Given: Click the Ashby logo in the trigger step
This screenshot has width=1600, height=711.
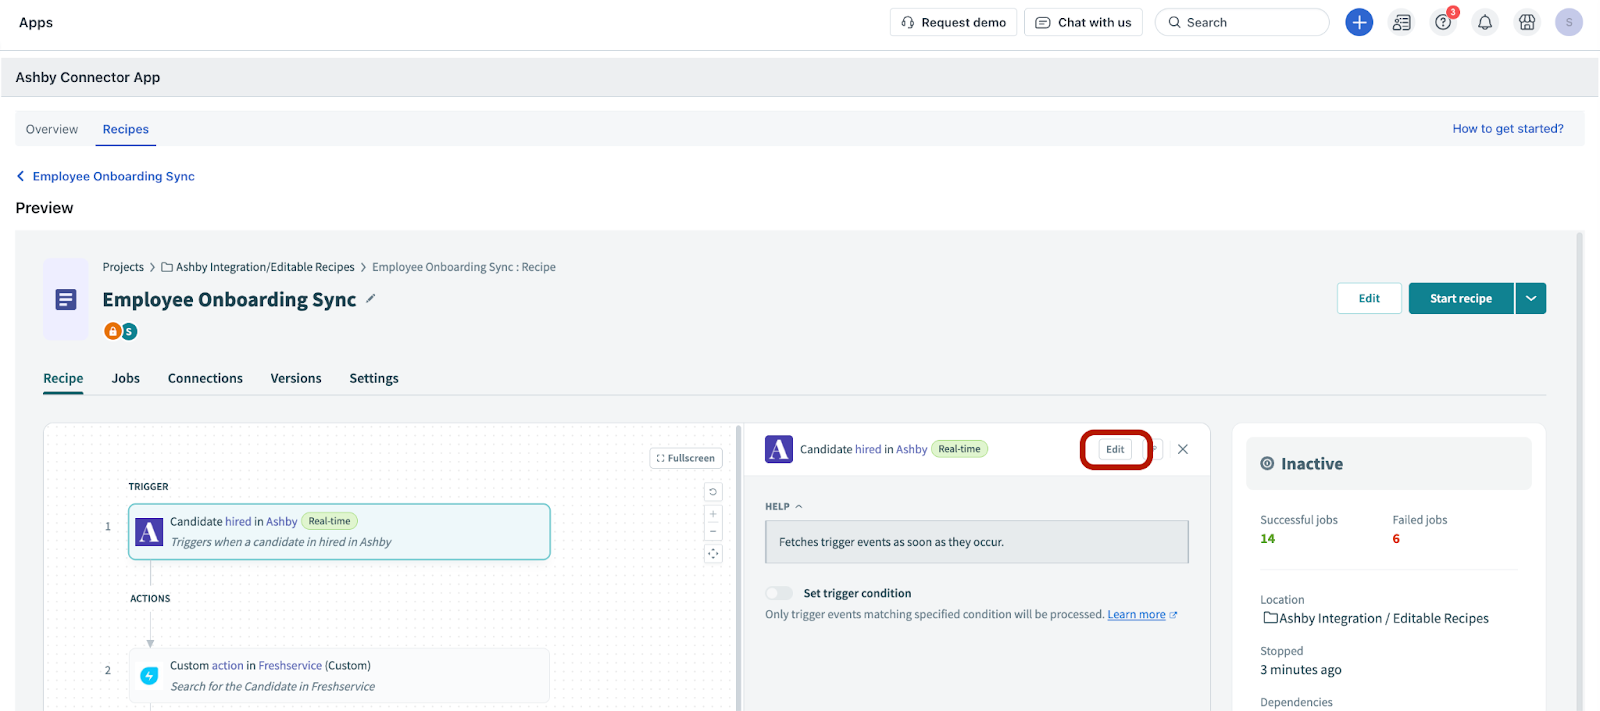Looking at the screenshot, I should (149, 532).
